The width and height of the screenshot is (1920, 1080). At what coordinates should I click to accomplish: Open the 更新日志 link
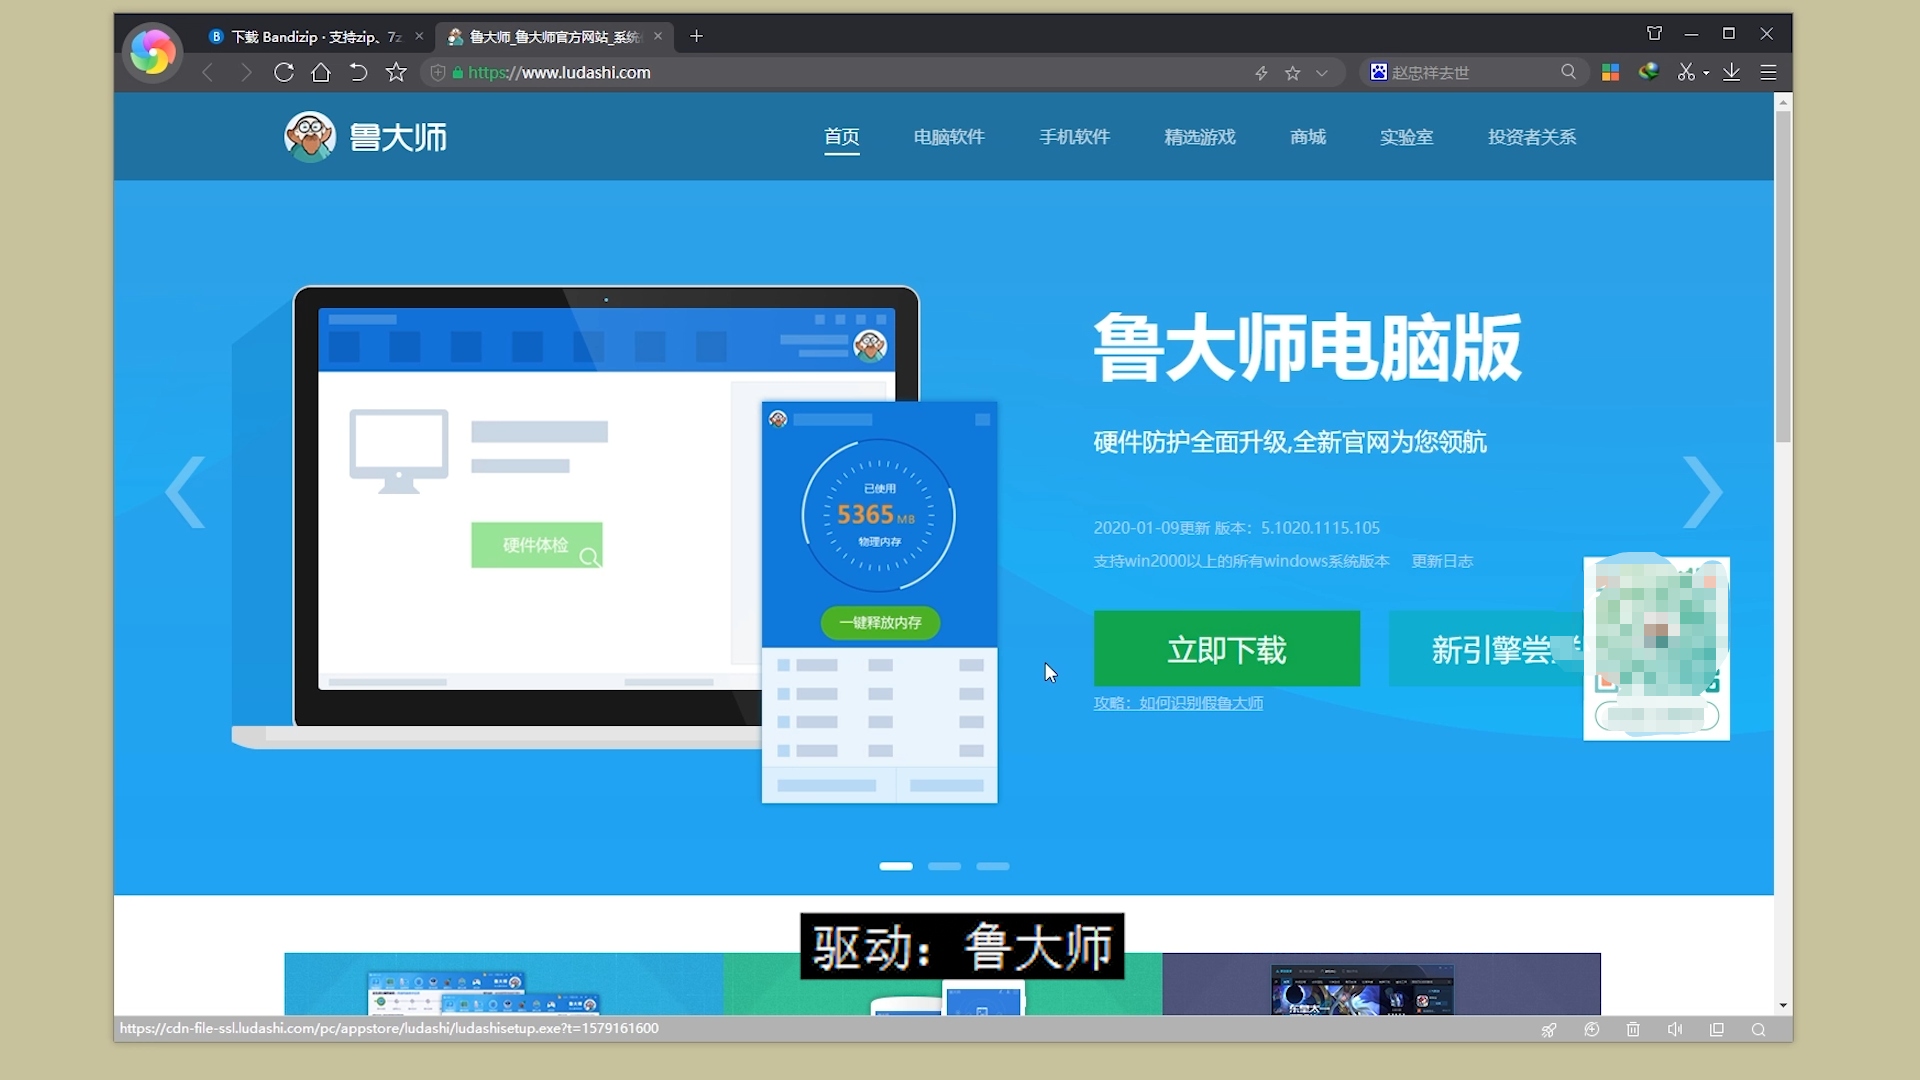(x=1442, y=561)
